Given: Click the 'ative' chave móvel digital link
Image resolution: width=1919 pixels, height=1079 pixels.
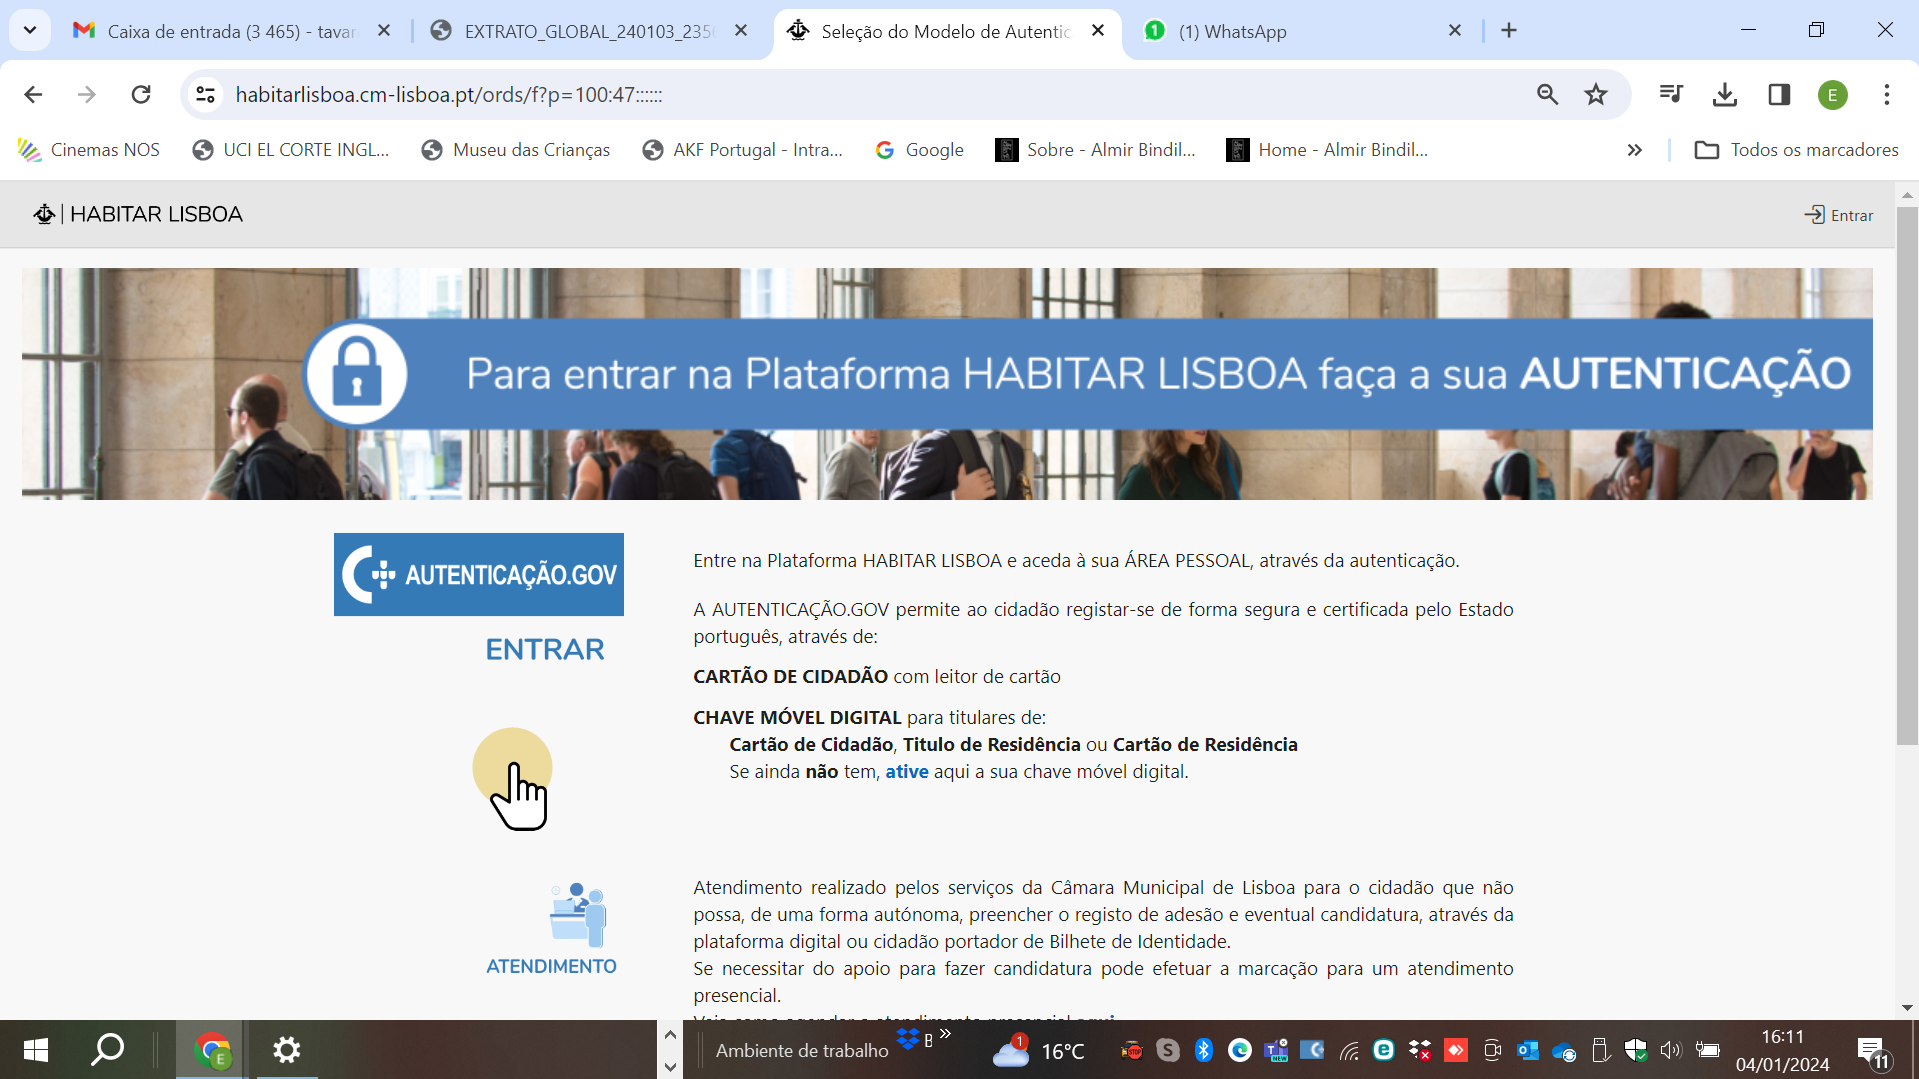Looking at the screenshot, I should coord(906,772).
